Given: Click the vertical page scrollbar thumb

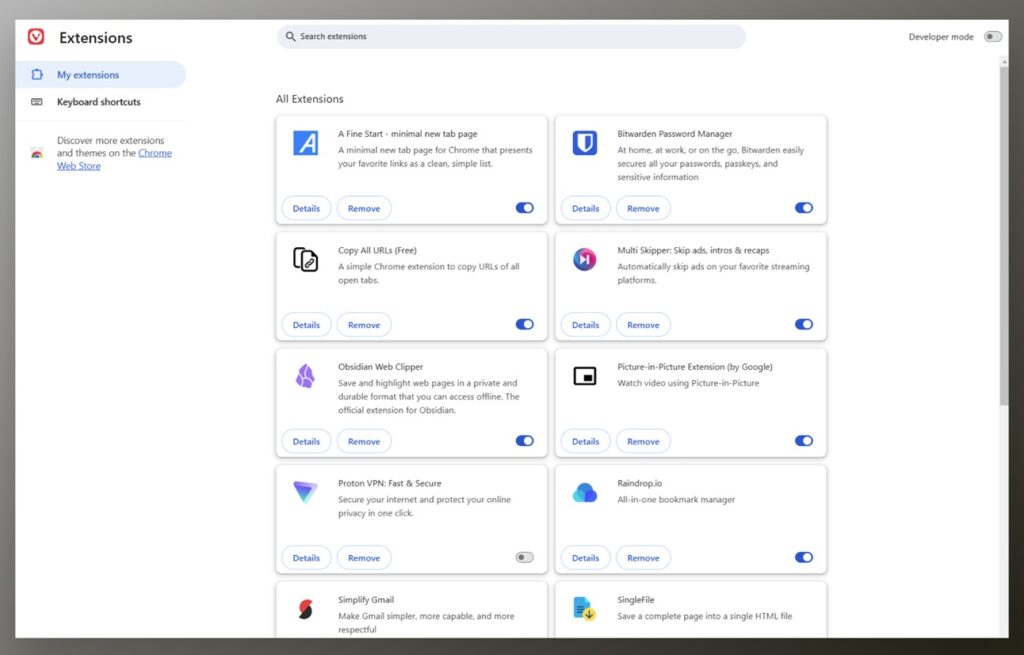Looking at the screenshot, I should click(1004, 235).
